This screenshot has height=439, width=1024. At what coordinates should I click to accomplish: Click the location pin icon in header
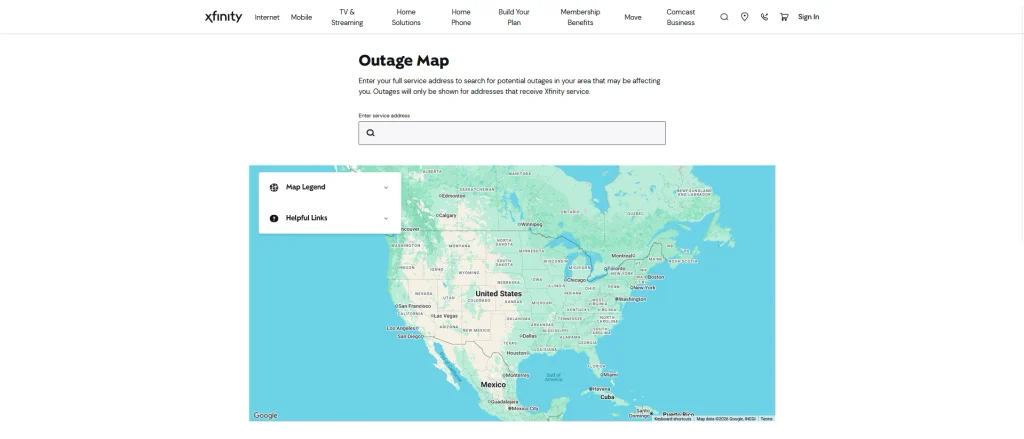(x=744, y=17)
